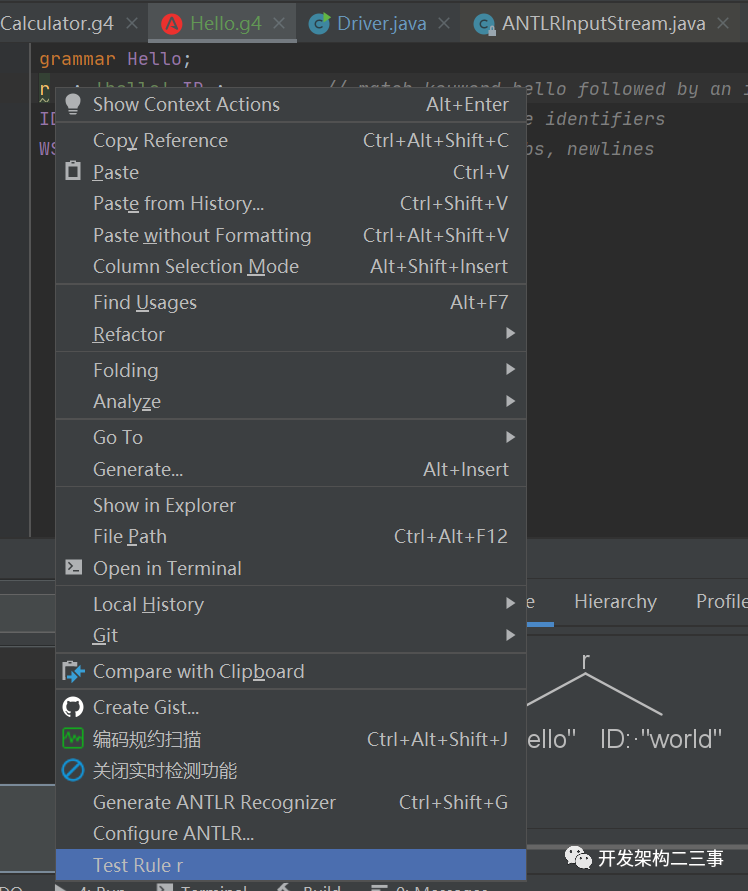Click the root node r in parse tree
Image resolution: width=748 pixels, height=891 pixels.
tap(586, 661)
